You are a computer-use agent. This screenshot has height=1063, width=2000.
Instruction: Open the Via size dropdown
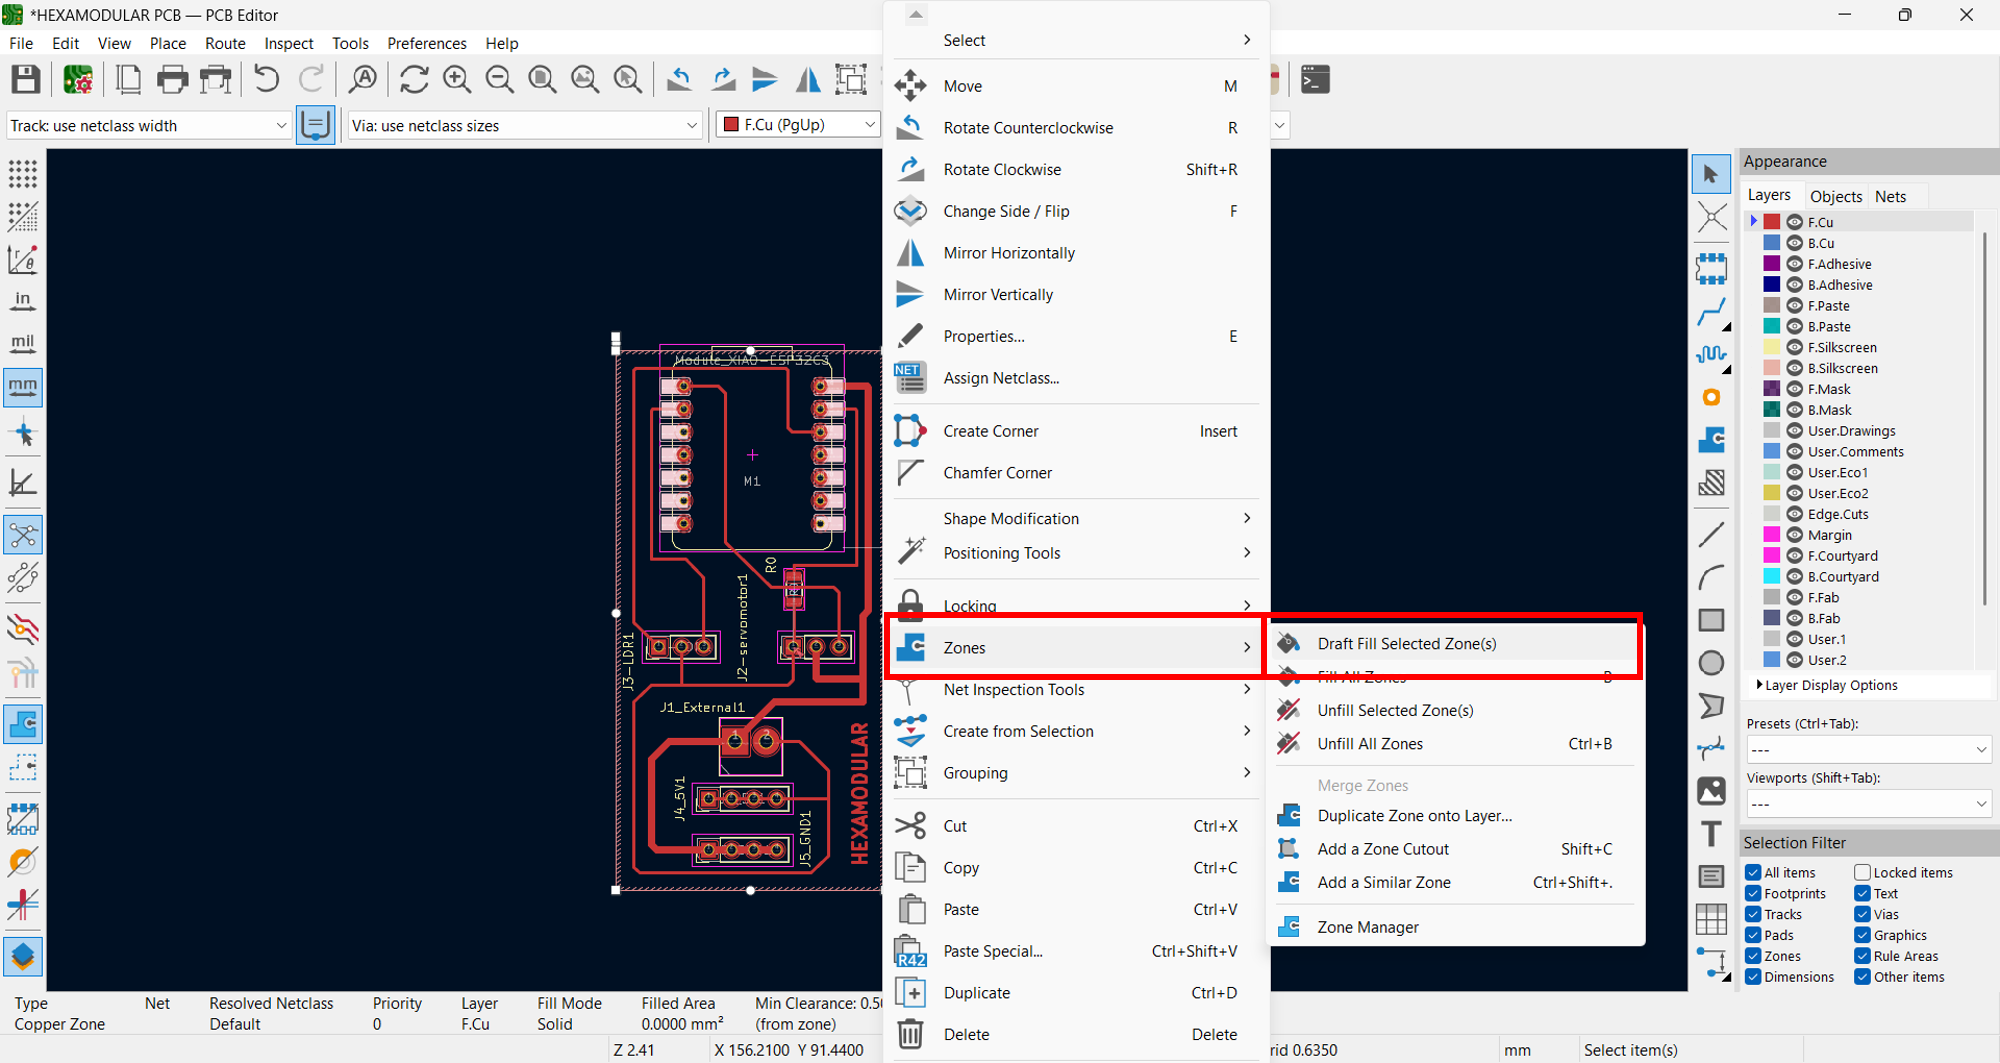pos(524,126)
